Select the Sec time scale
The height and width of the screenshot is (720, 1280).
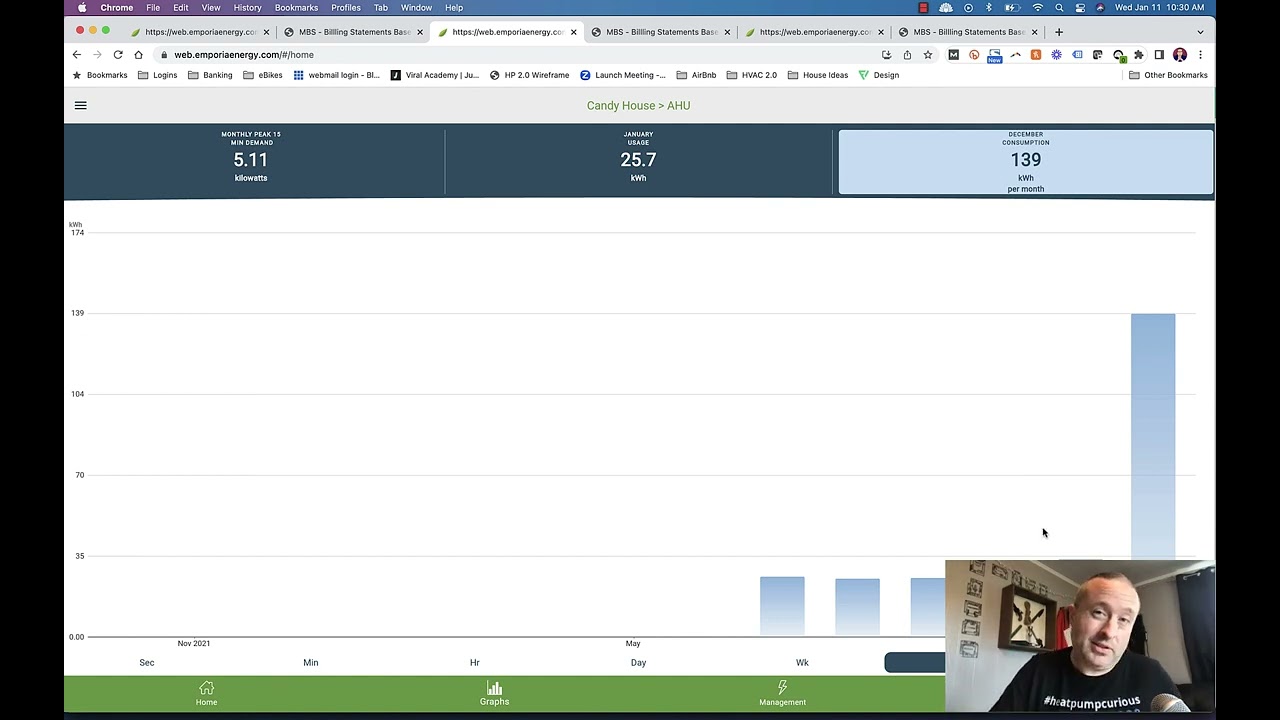point(147,662)
